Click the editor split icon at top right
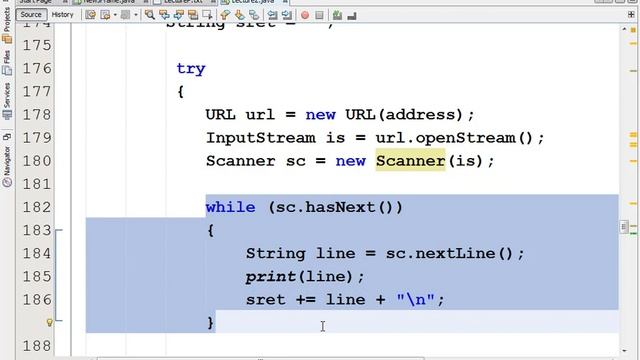640x360 pixels. tap(631, 15)
